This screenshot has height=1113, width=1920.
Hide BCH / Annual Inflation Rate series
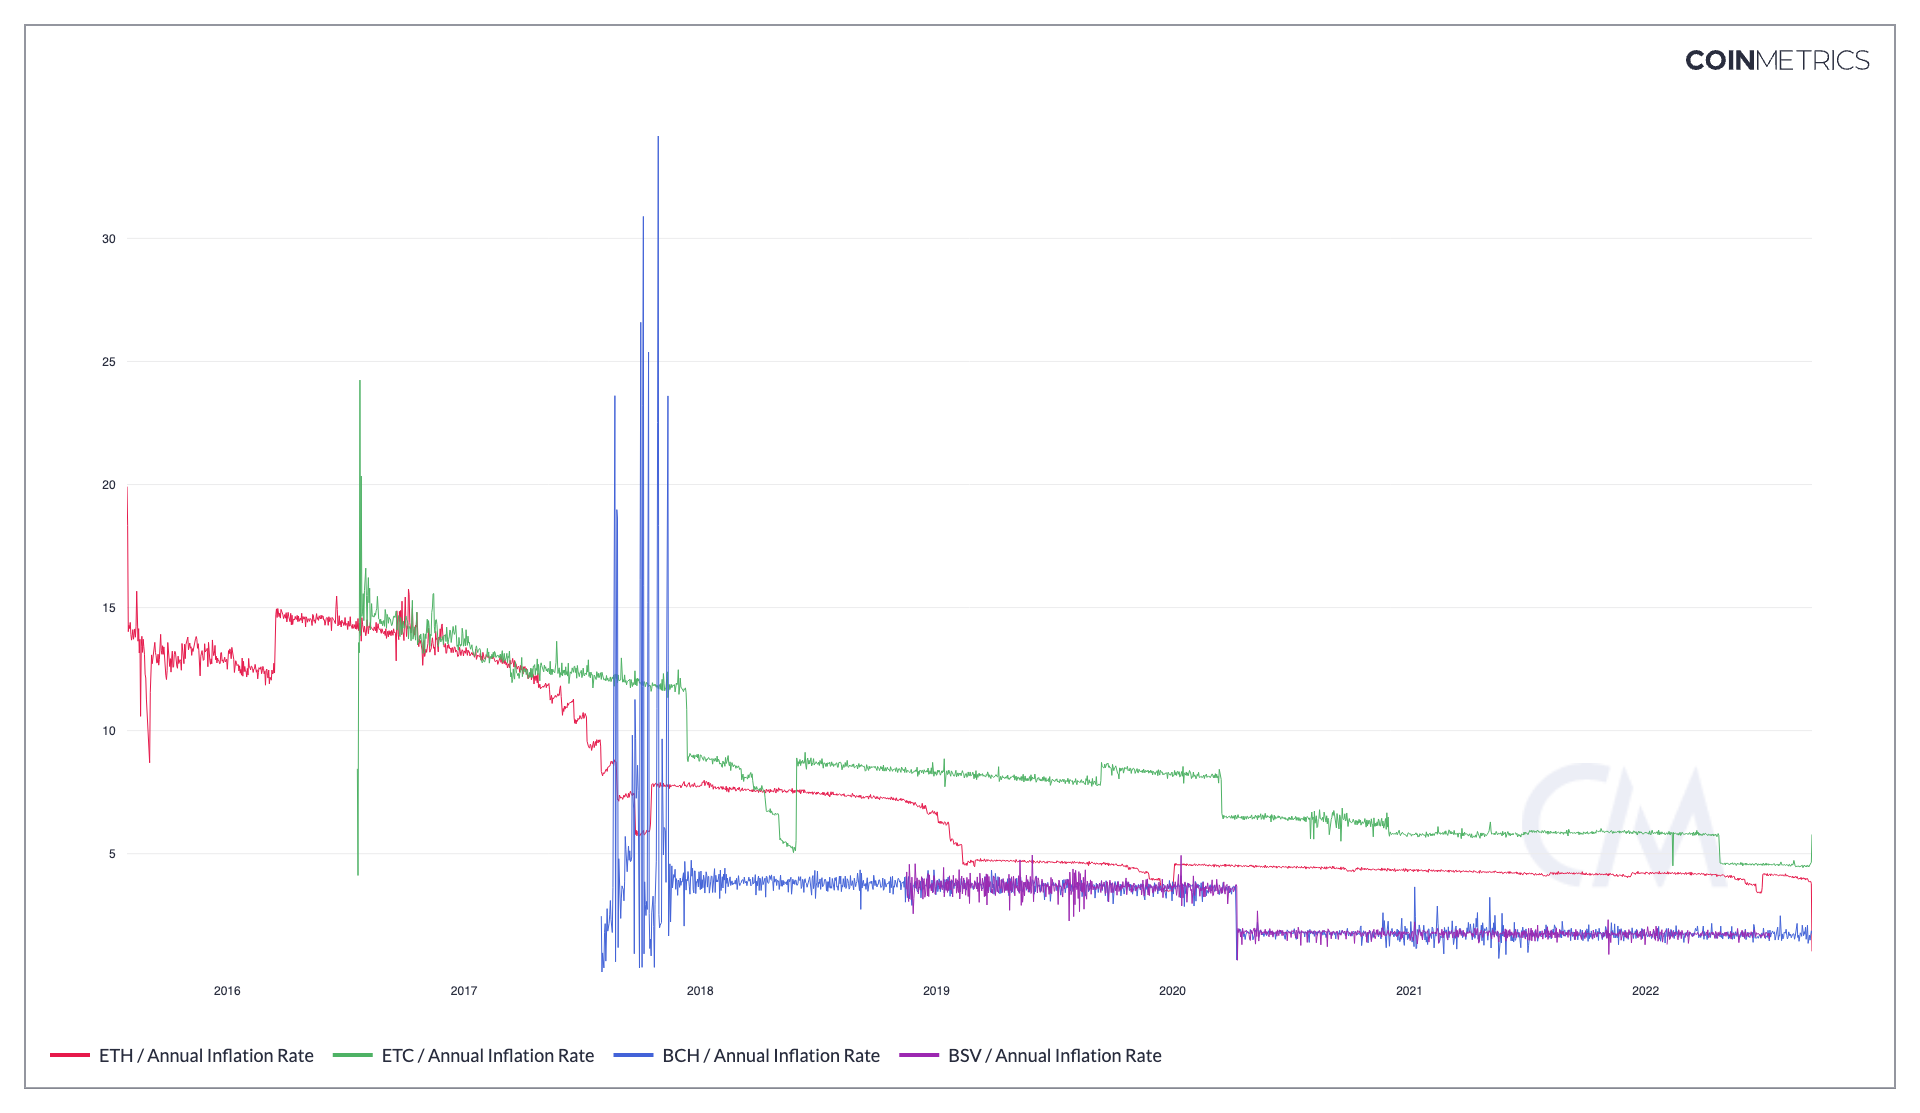770,1055
